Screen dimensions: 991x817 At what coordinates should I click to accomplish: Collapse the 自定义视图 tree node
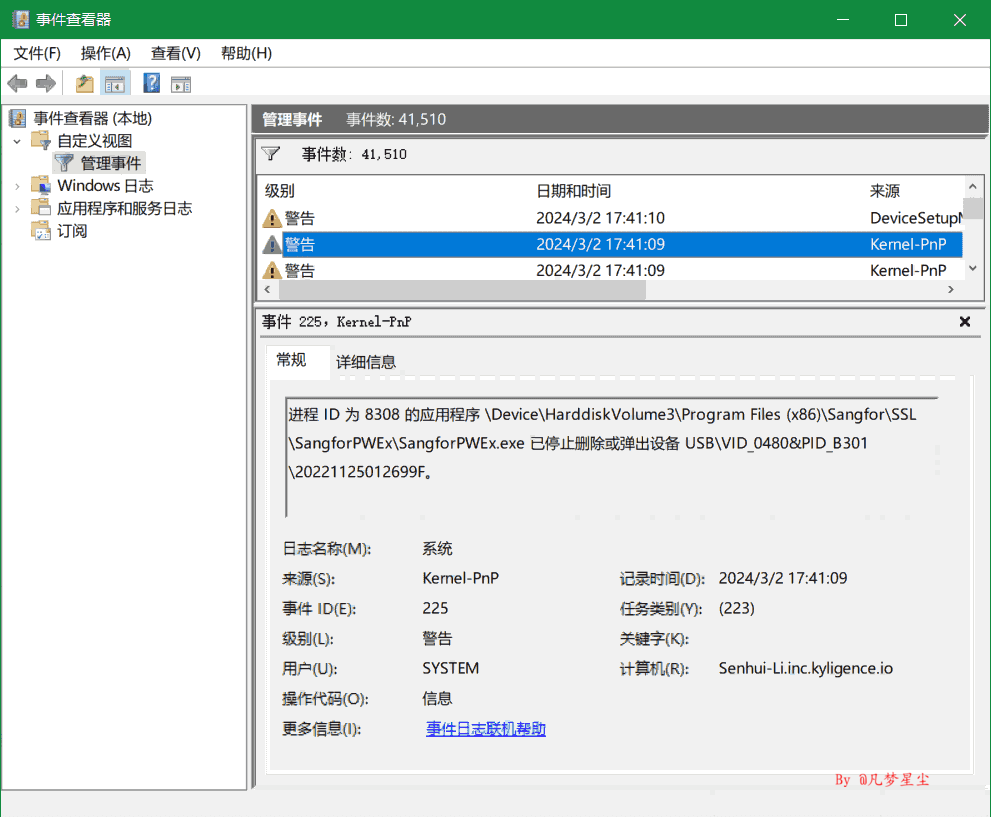[18, 142]
